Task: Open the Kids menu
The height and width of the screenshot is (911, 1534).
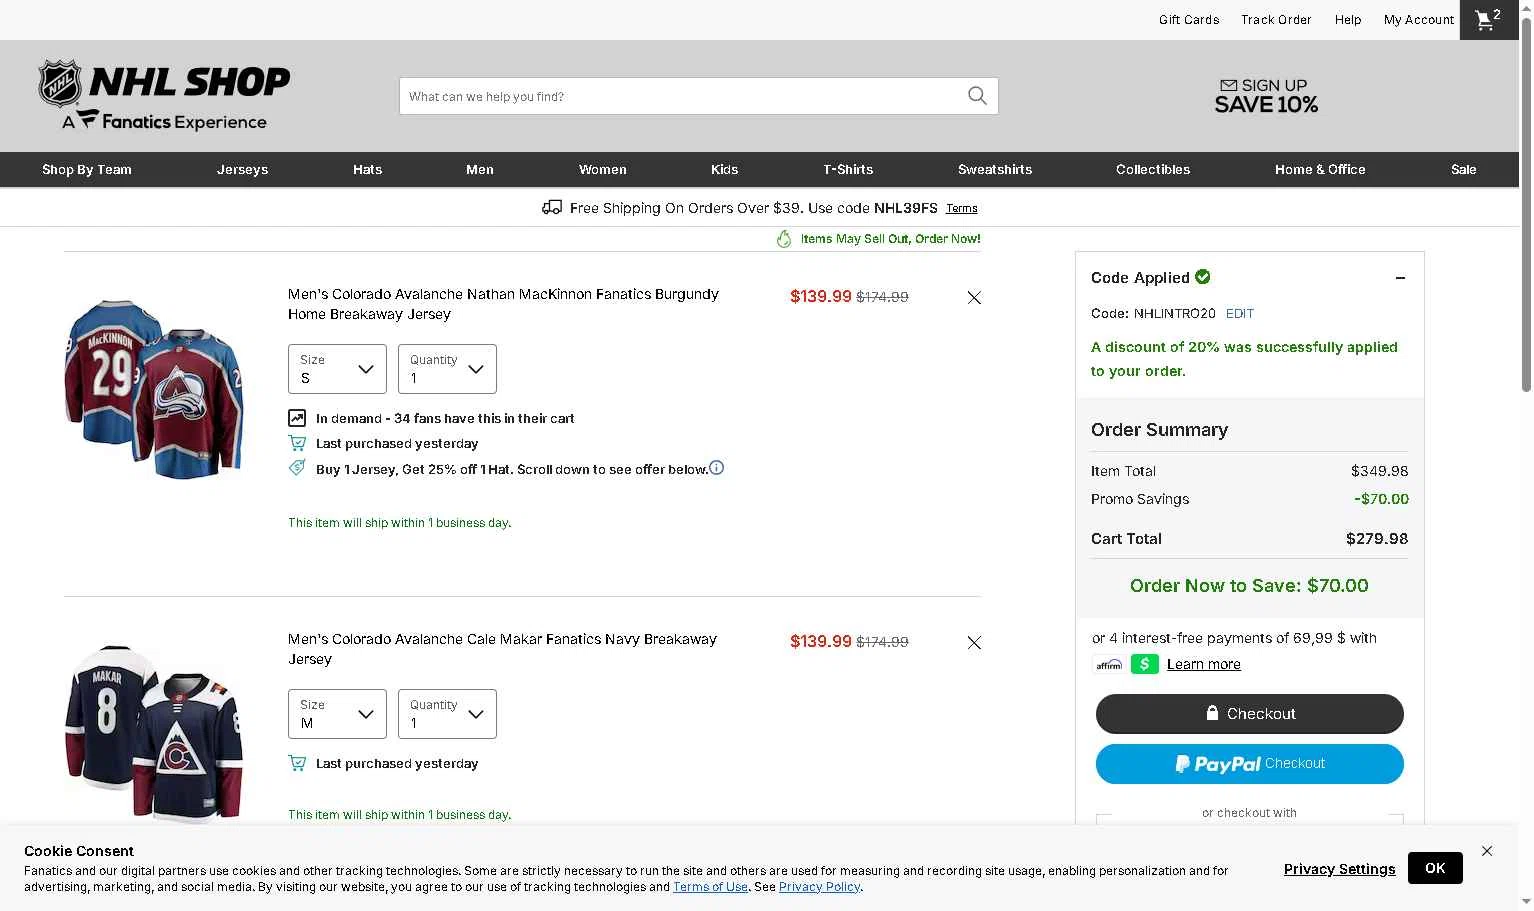Action: tap(725, 169)
